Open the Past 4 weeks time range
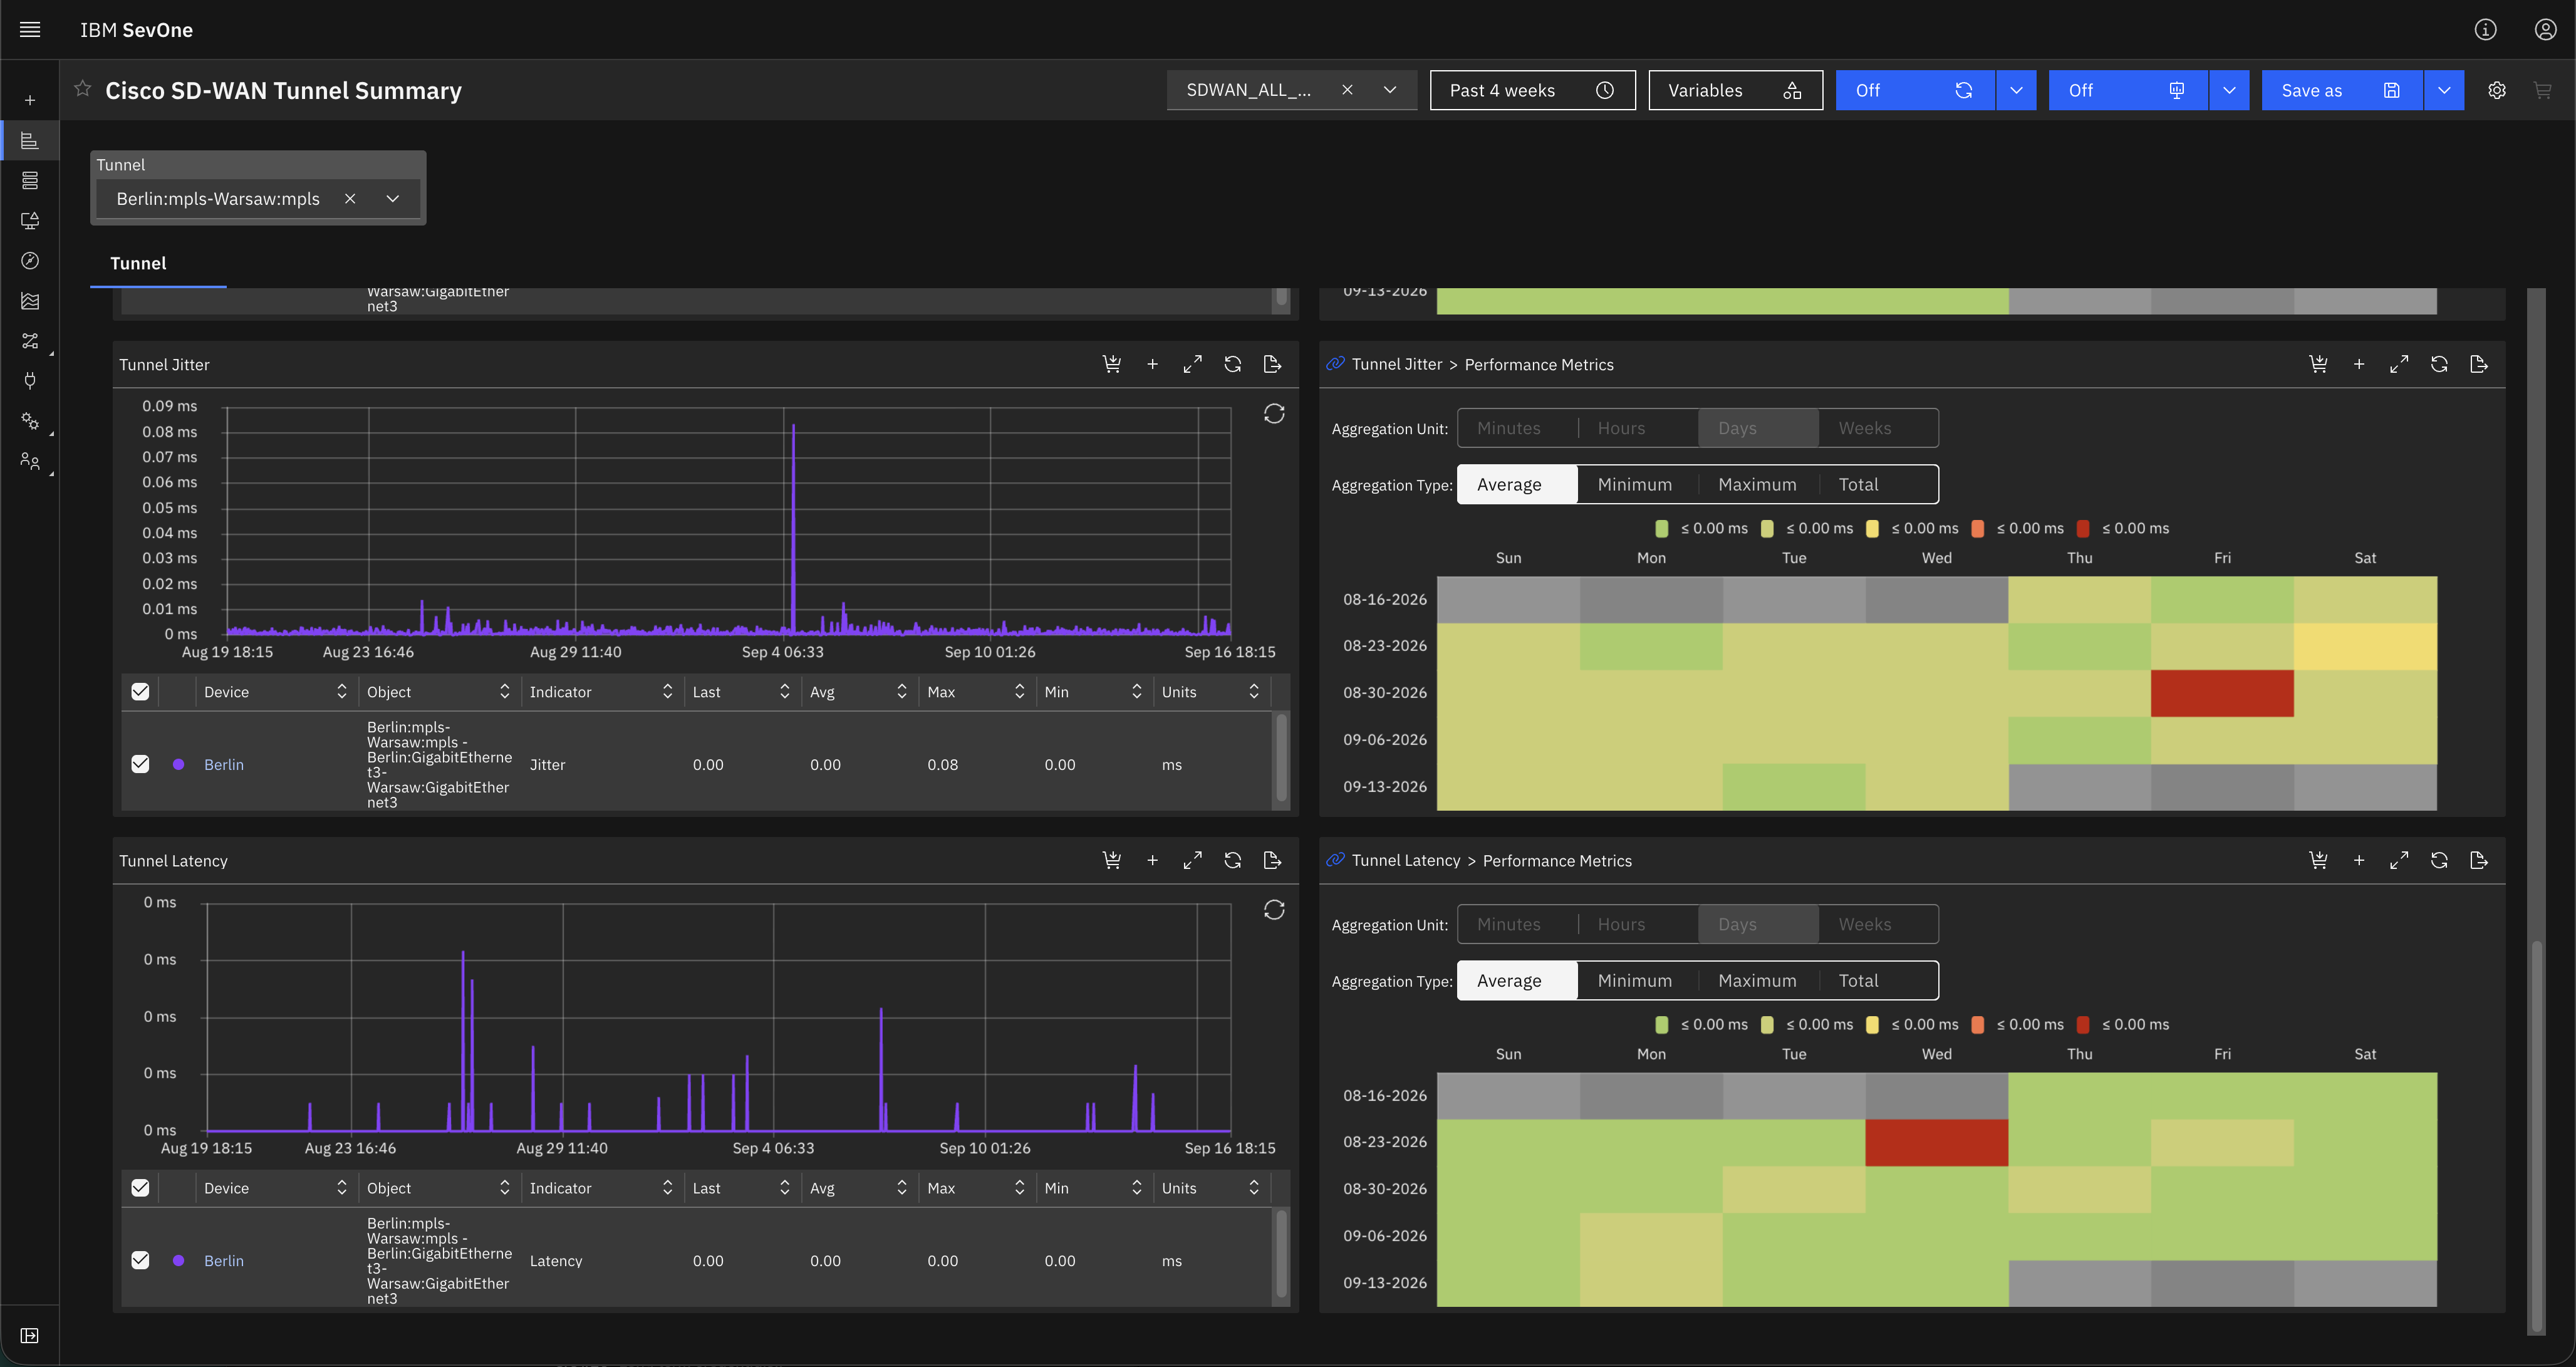 [x=1532, y=90]
